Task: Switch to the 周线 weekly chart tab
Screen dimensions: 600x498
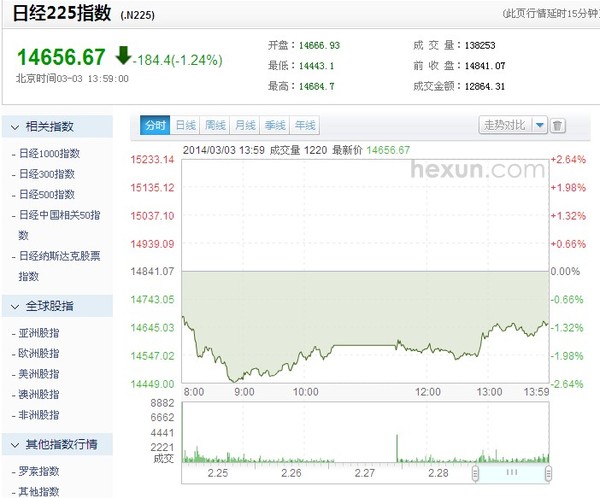Action: tap(216, 126)
